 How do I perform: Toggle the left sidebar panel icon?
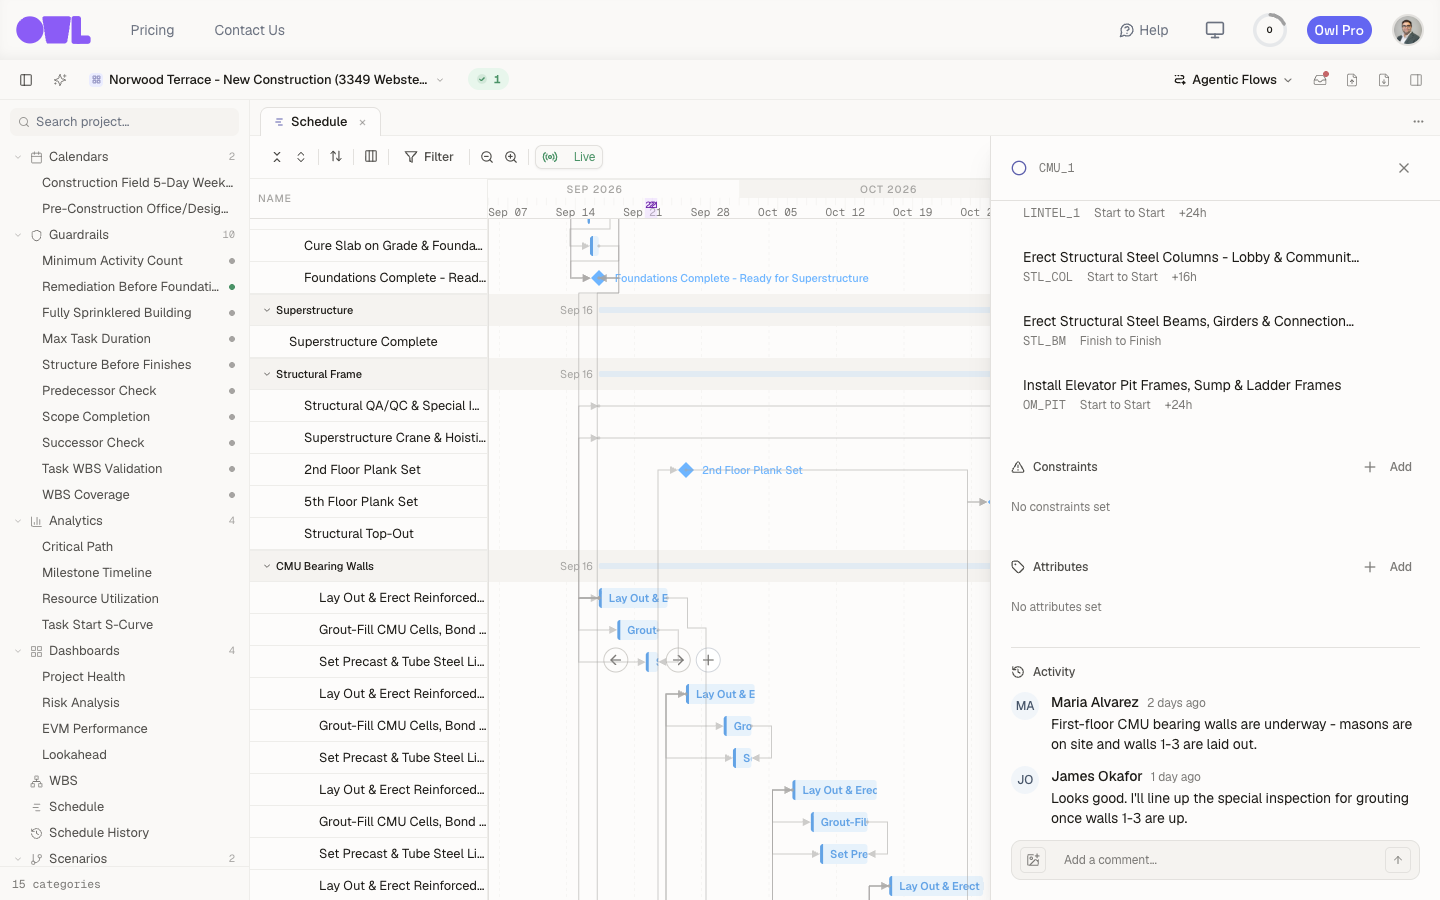click(26, 80)
